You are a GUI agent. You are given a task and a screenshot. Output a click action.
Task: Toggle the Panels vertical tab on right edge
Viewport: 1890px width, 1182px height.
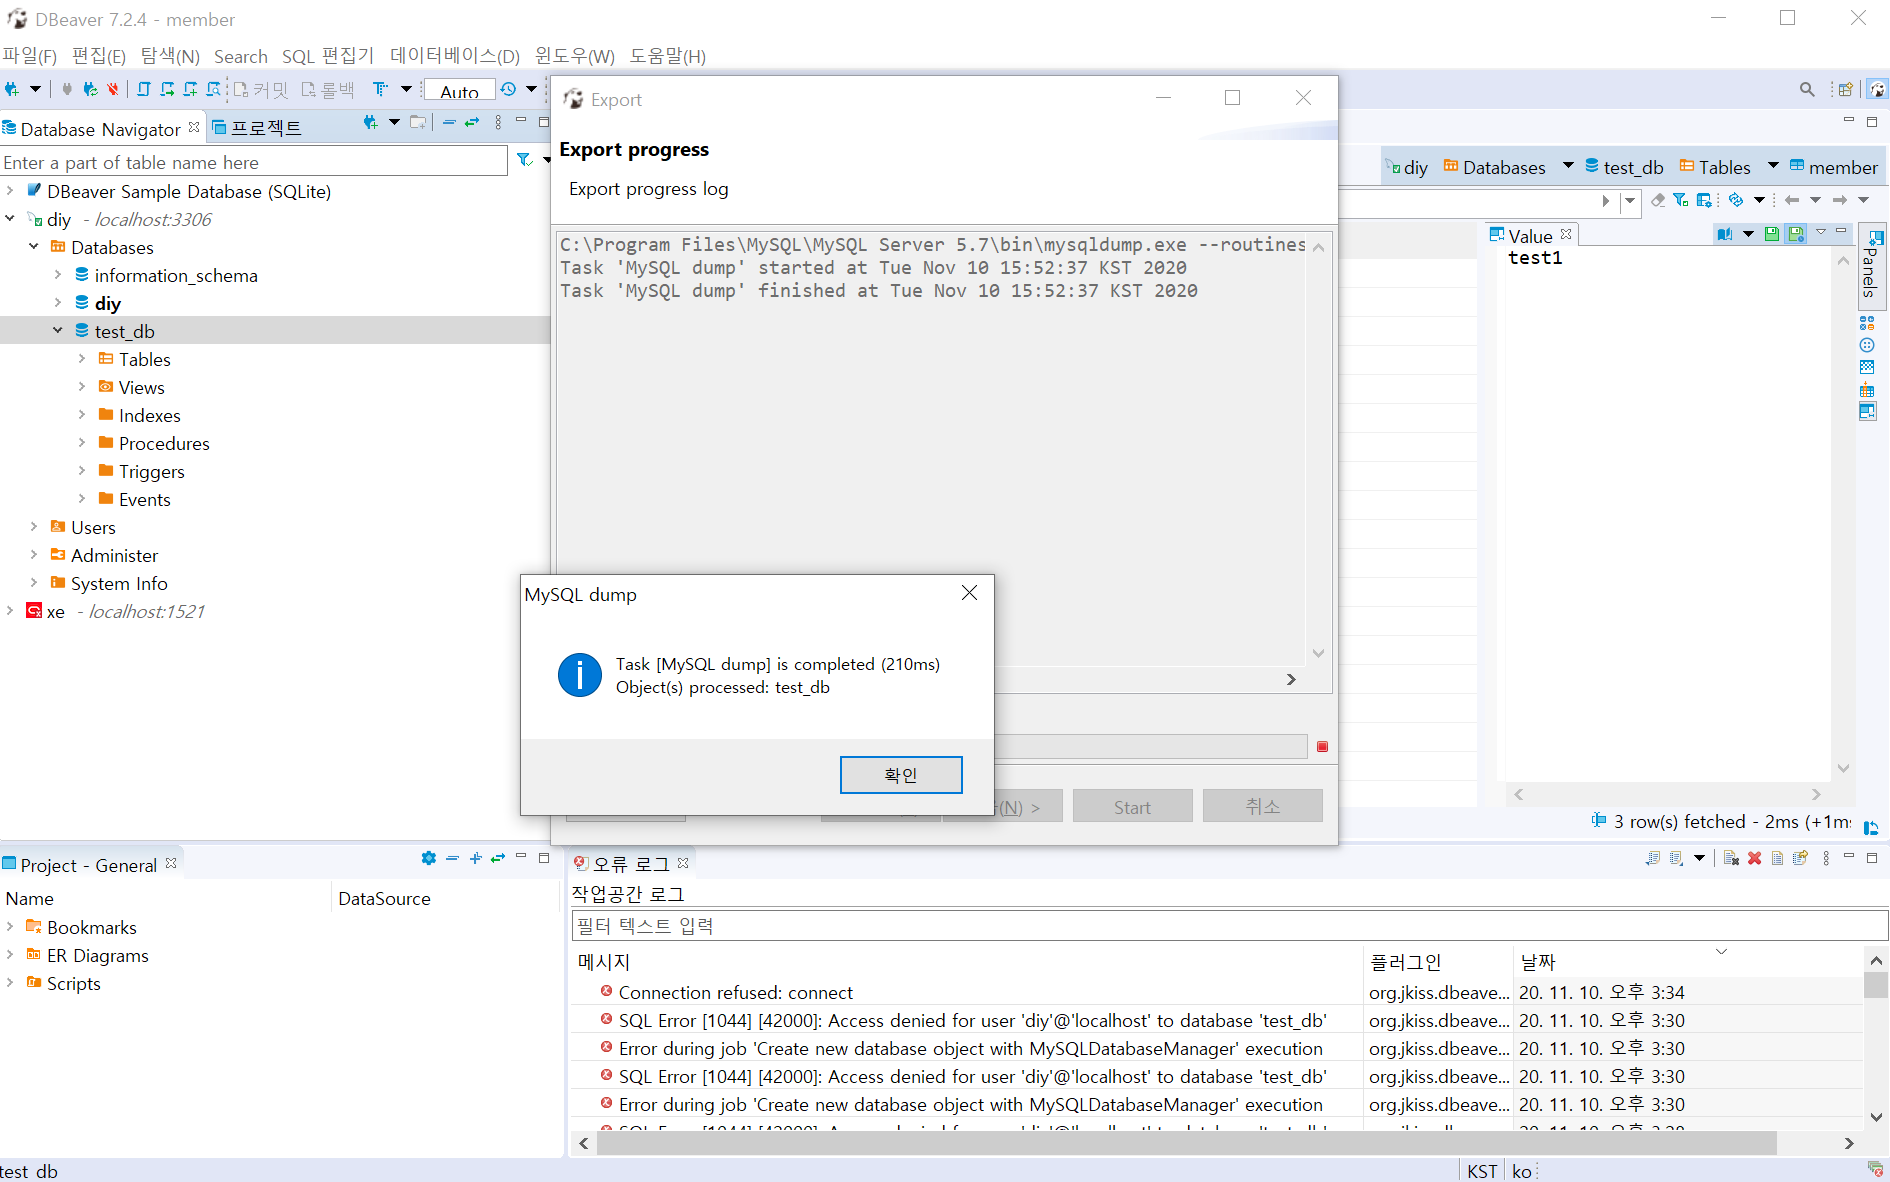point(1870,264)
